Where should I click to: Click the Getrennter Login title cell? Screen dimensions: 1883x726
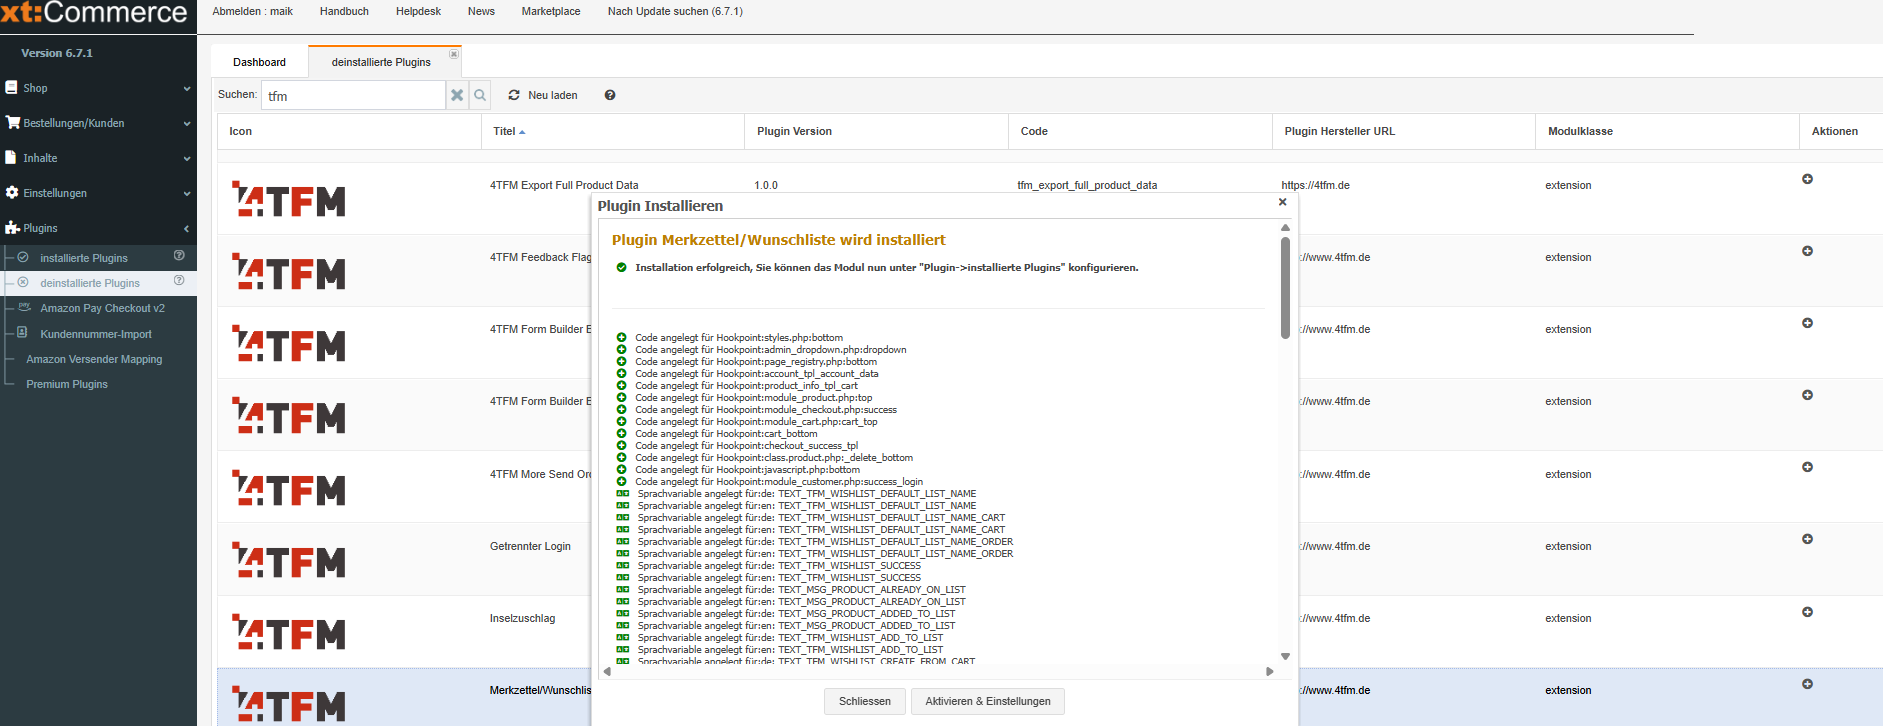530,546
